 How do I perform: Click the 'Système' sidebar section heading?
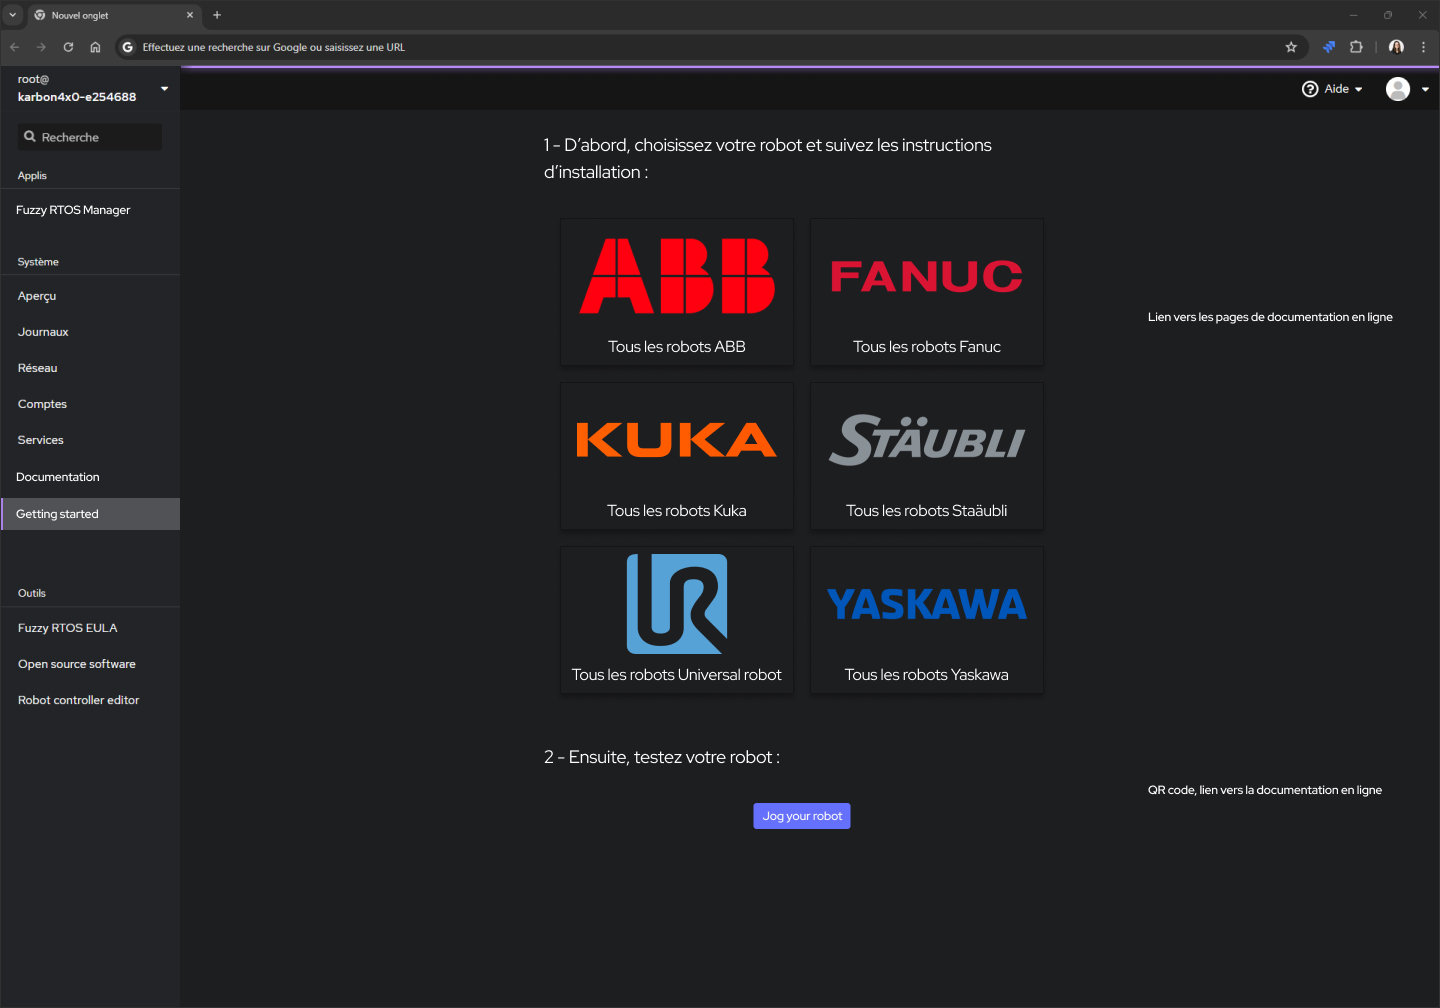[x=38, y=262]
